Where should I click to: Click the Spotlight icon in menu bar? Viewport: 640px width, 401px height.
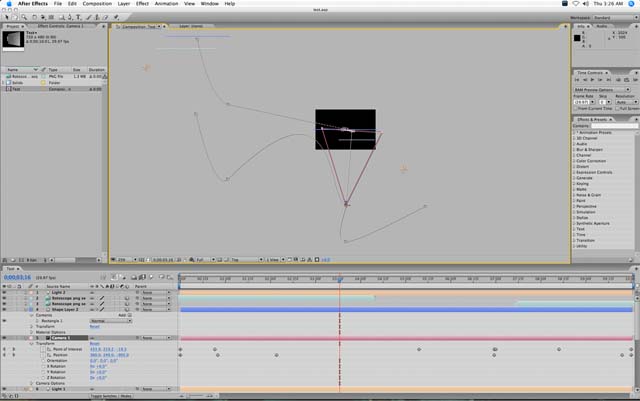631,4
